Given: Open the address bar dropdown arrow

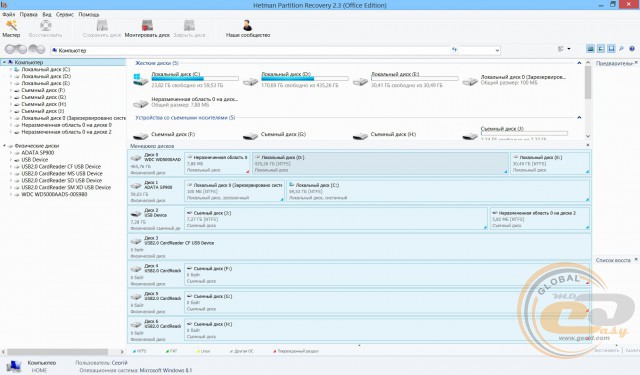Looking at the screenshot, I should click(x=497, y=50).
